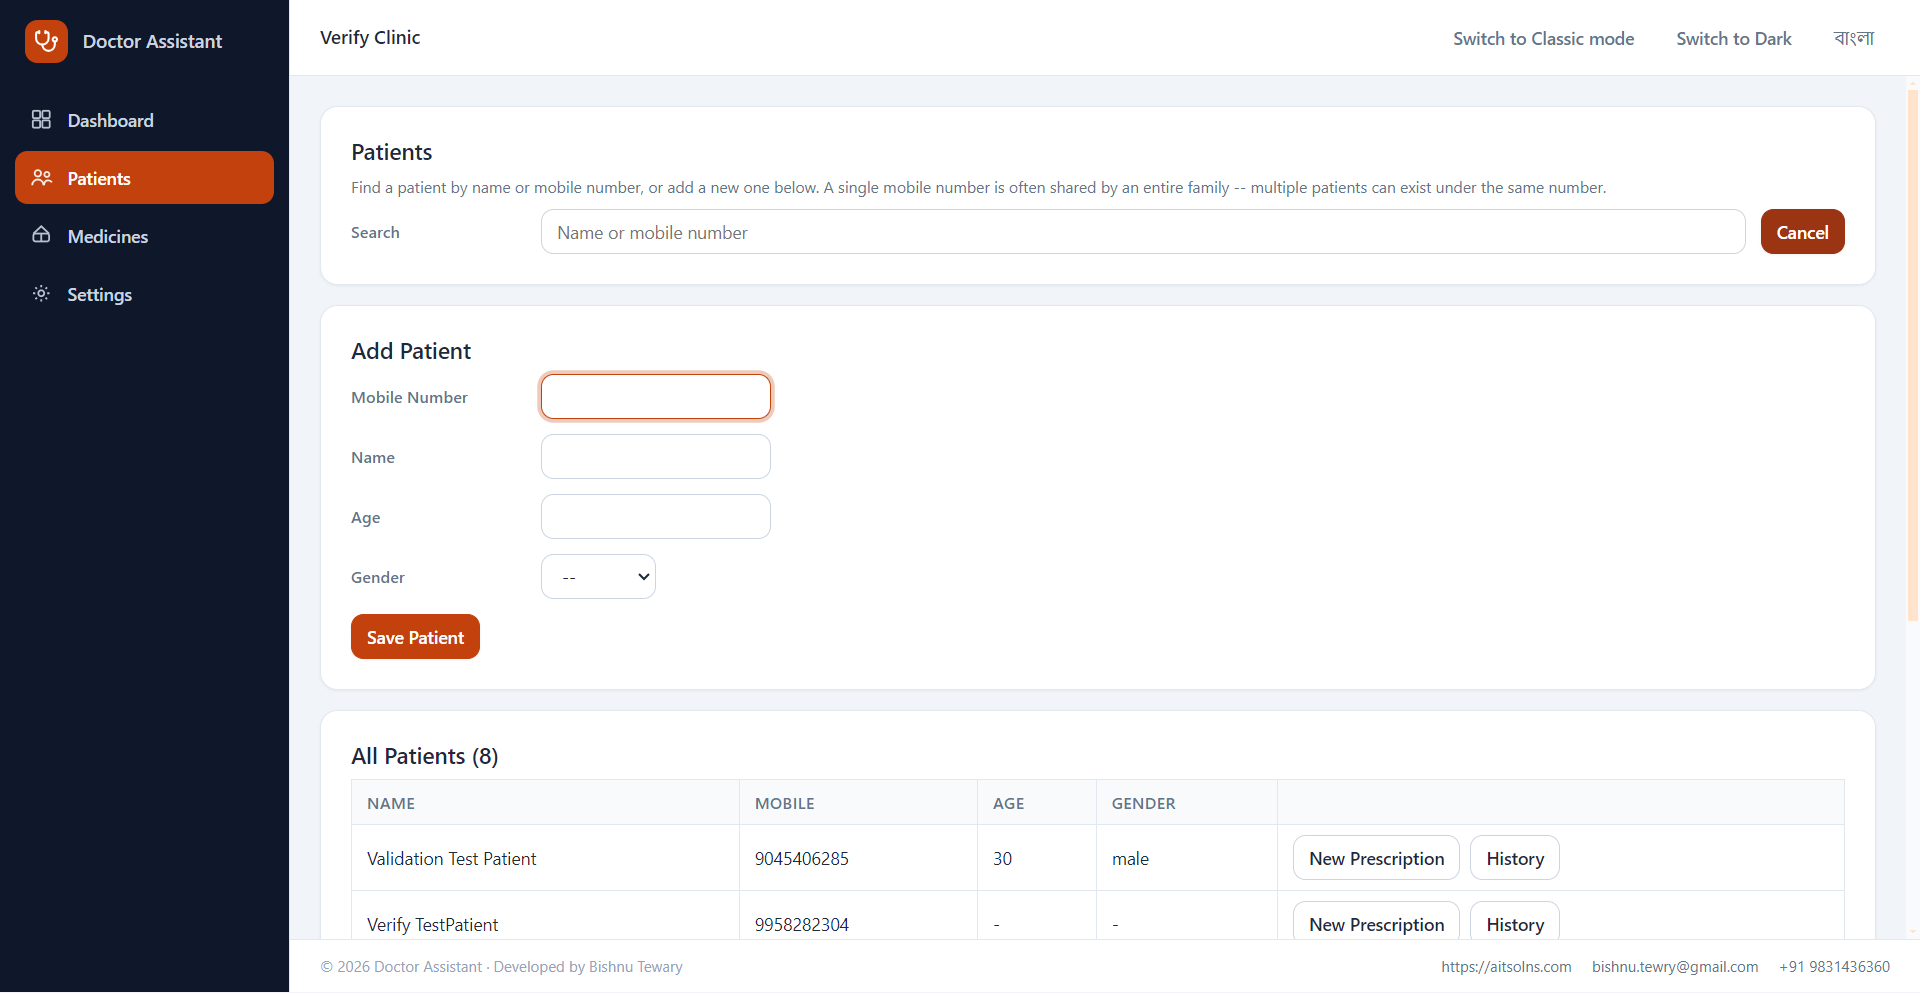
Task: Change language to Bangla
Action: point(1853,38)
